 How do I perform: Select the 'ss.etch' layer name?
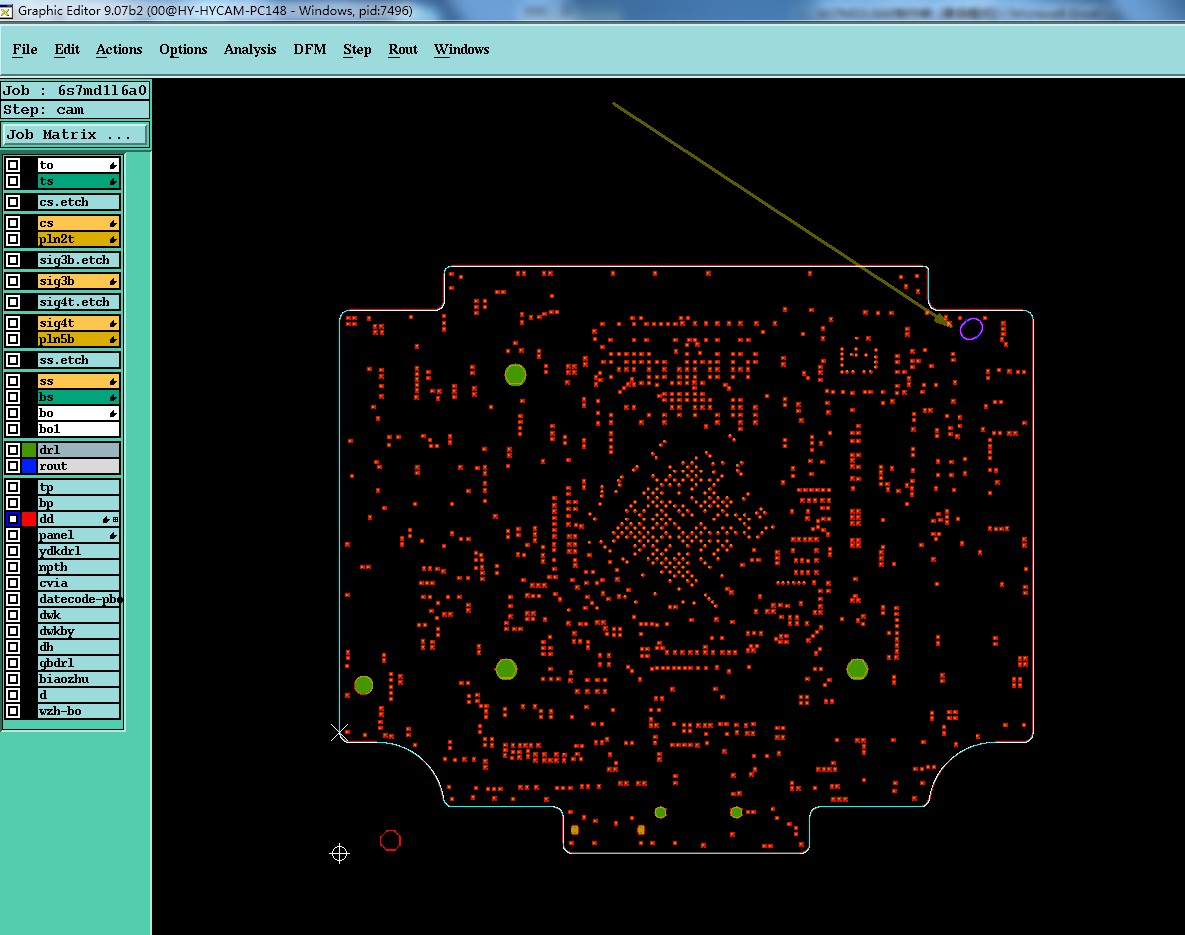(63, 360)
